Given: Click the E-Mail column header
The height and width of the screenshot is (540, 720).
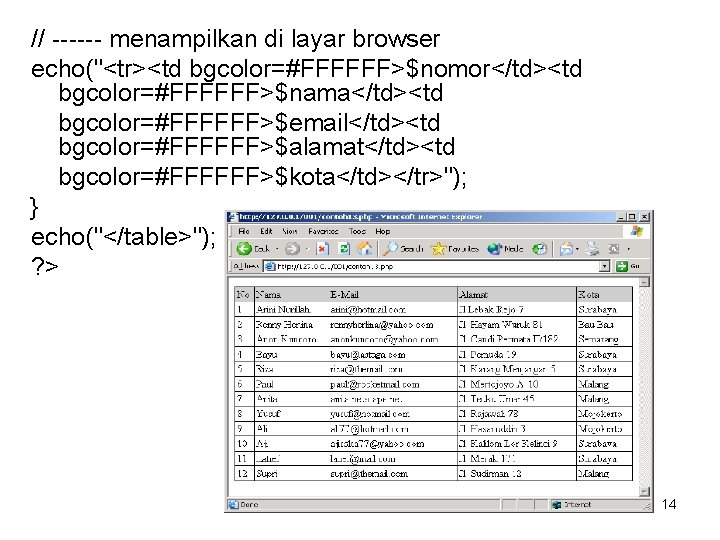Looking at the screenshot, I should pos(344,294).
